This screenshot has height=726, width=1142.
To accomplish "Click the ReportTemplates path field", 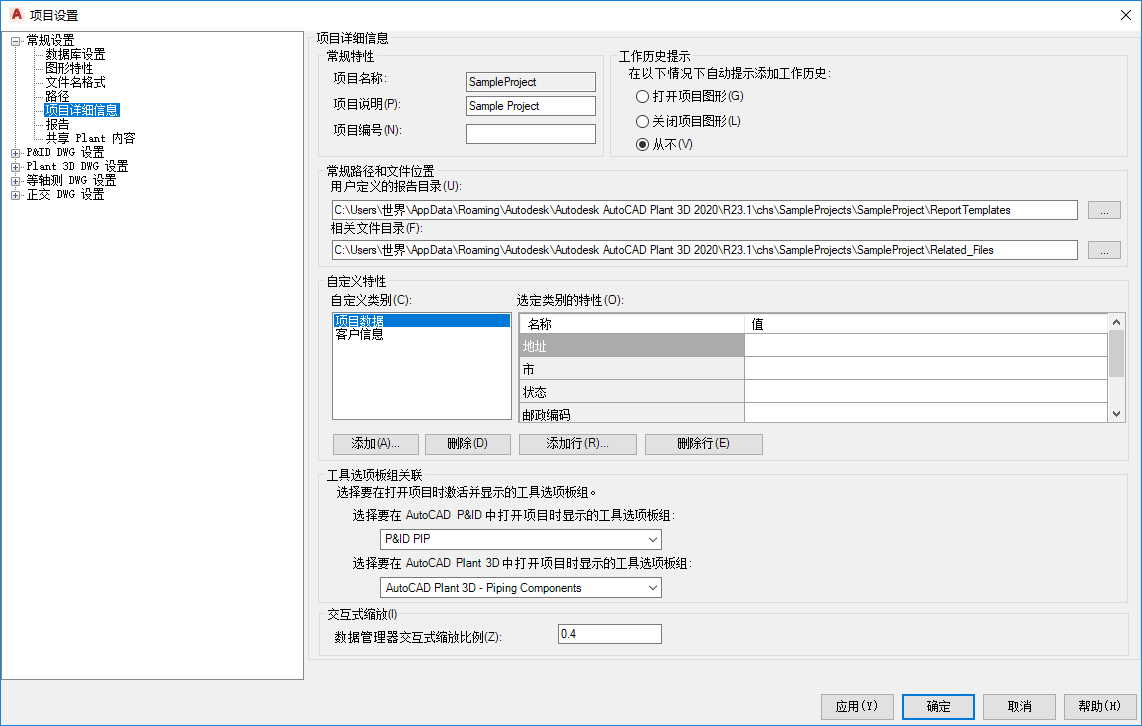I will pyautogui.click(x=704, y=210).
